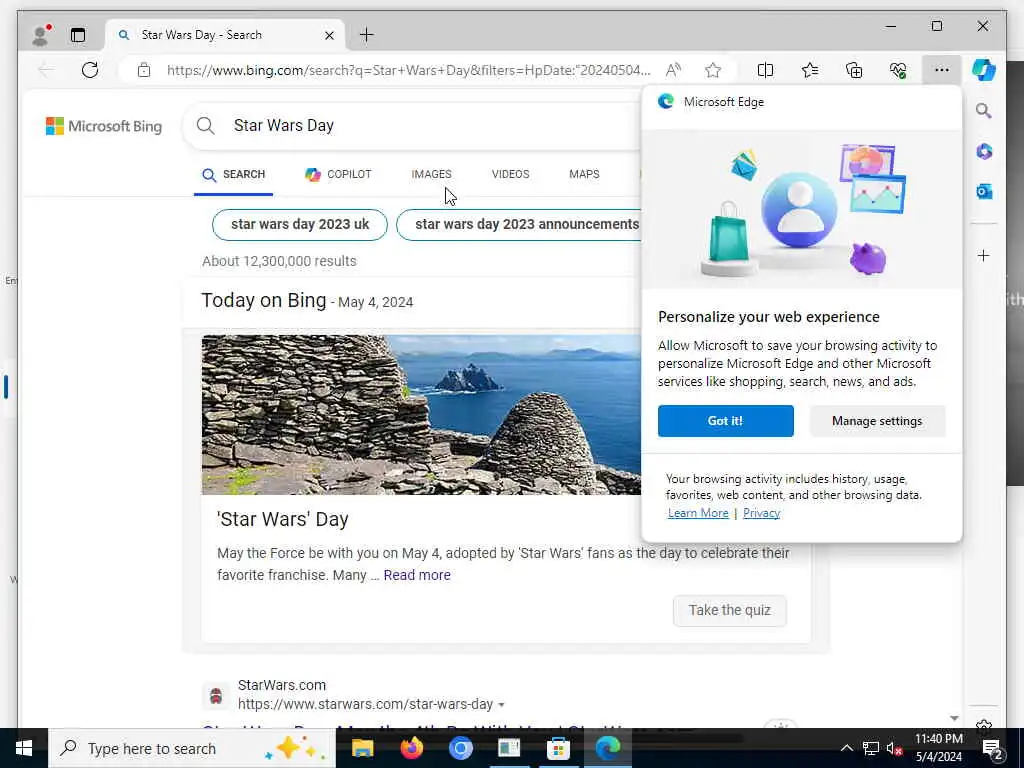Close the Star Wars Day tab

(329, 35)
